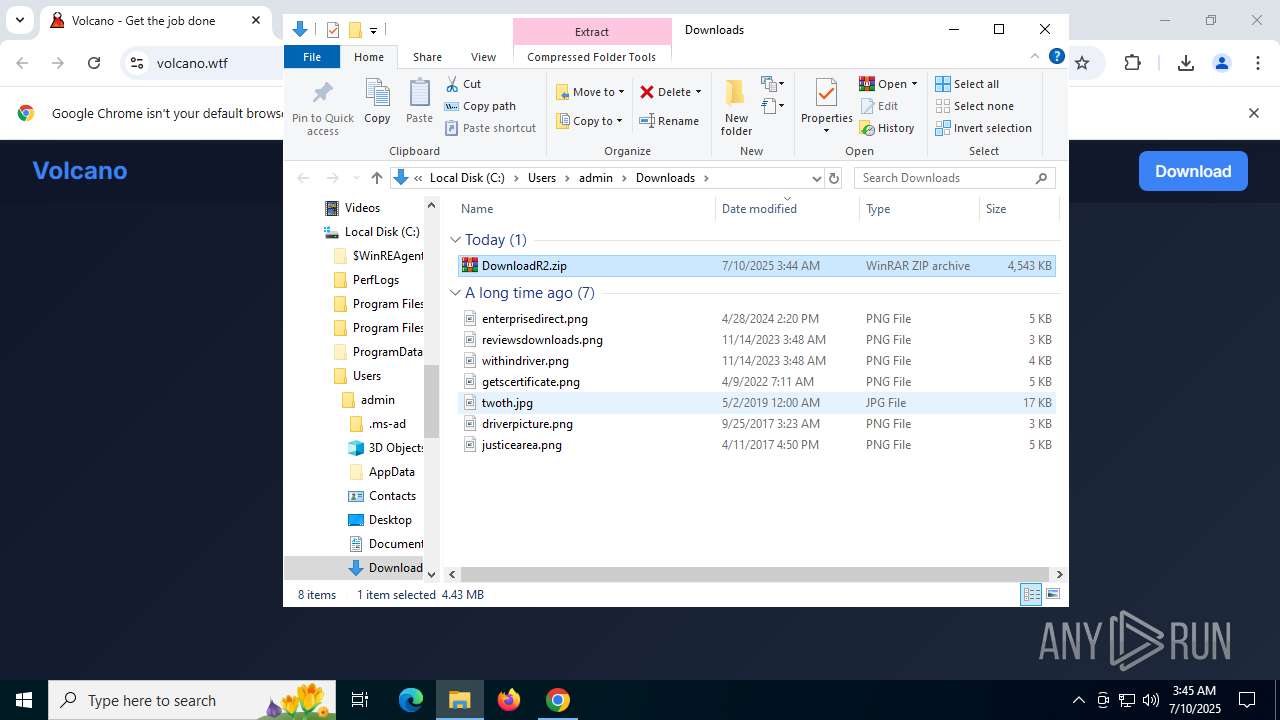Switch to large icons view in the status bar

pos(1052,594)
